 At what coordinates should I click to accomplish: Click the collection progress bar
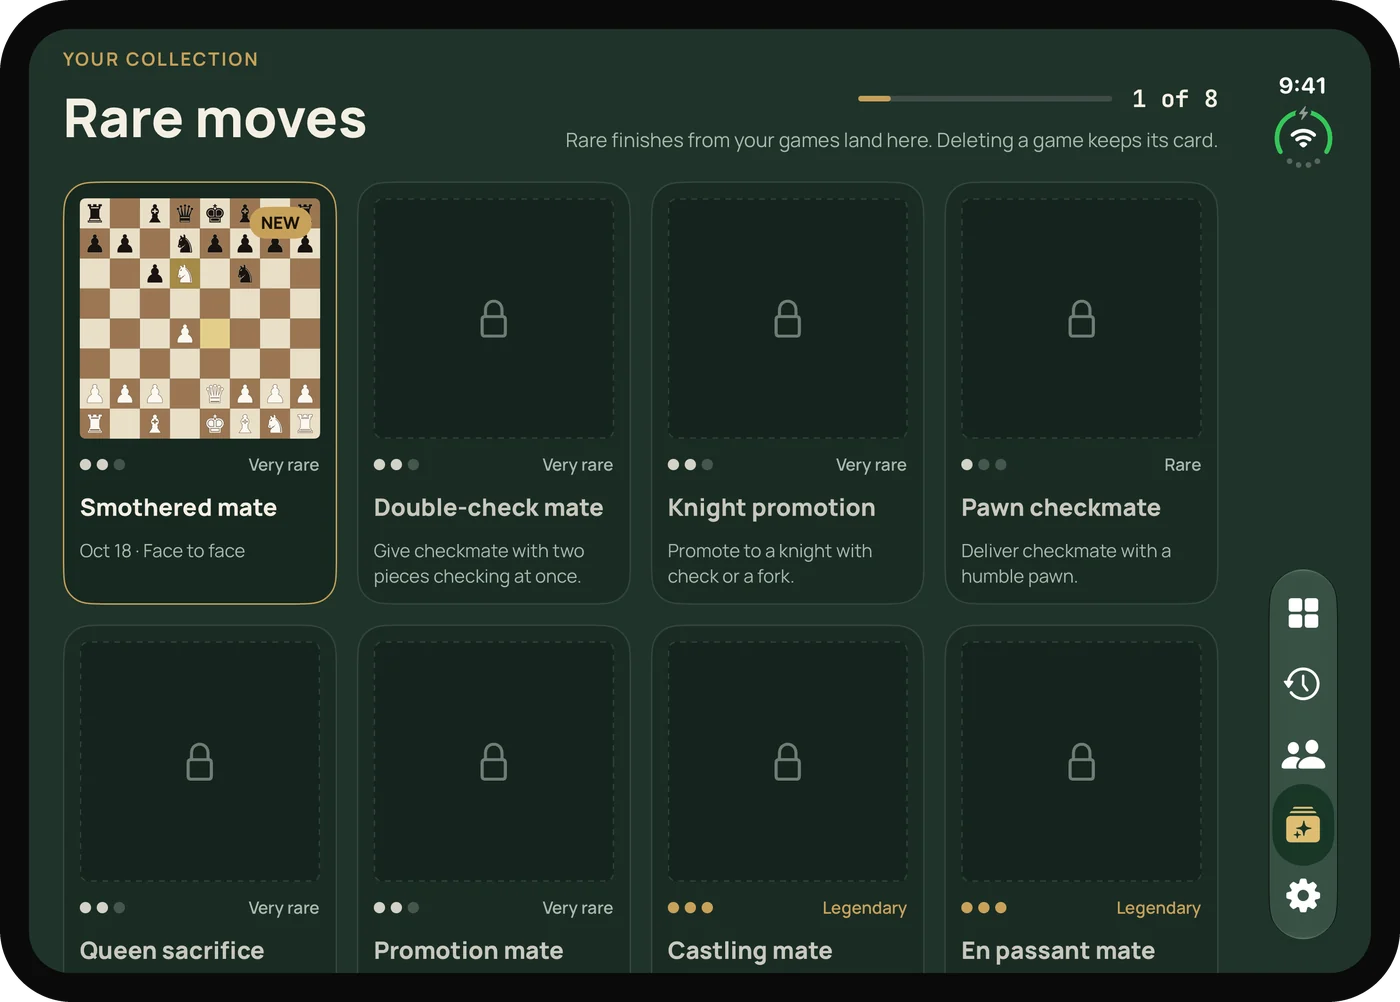pyautogui.click(x=985, y=98)
